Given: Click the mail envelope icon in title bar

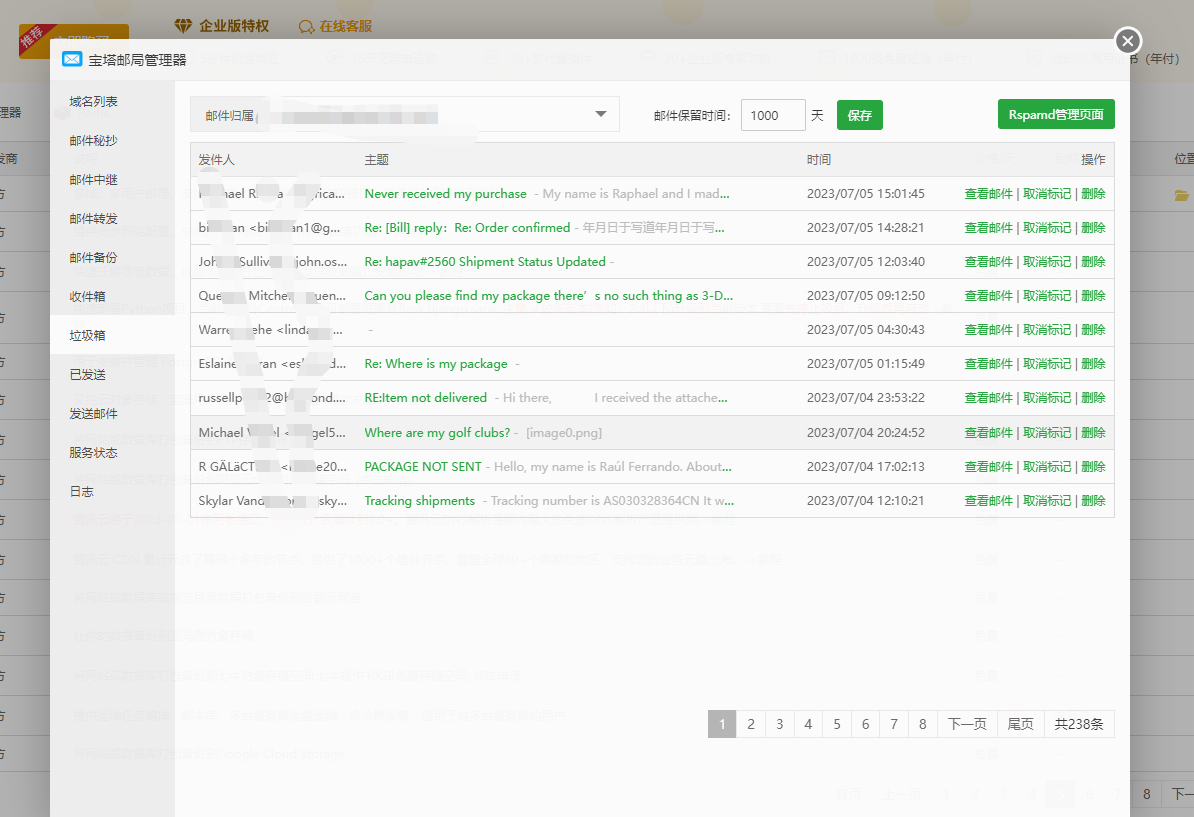Looking at the screenshot, I should [72, 60].
